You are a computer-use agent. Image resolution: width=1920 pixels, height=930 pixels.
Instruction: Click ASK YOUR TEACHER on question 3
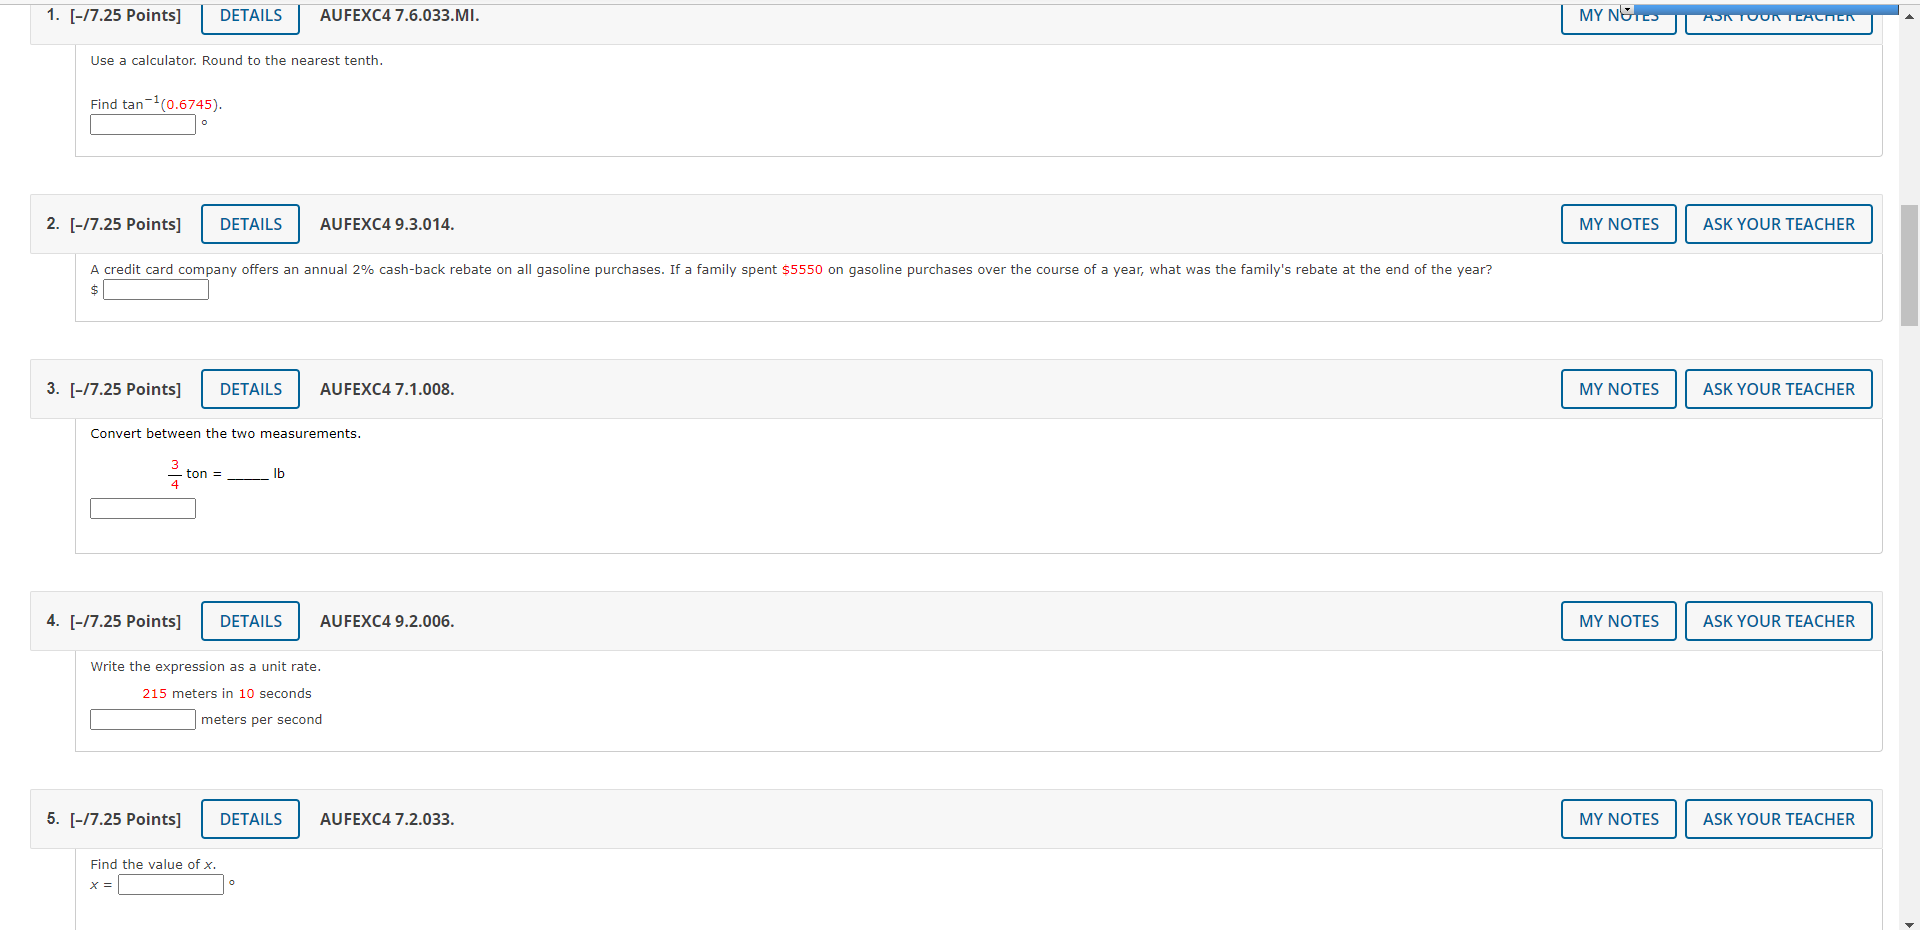(1778, 388)
